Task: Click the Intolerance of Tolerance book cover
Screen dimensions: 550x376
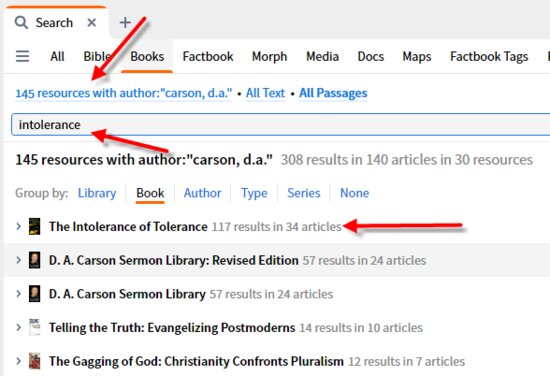Action: (x=34, y=227)
